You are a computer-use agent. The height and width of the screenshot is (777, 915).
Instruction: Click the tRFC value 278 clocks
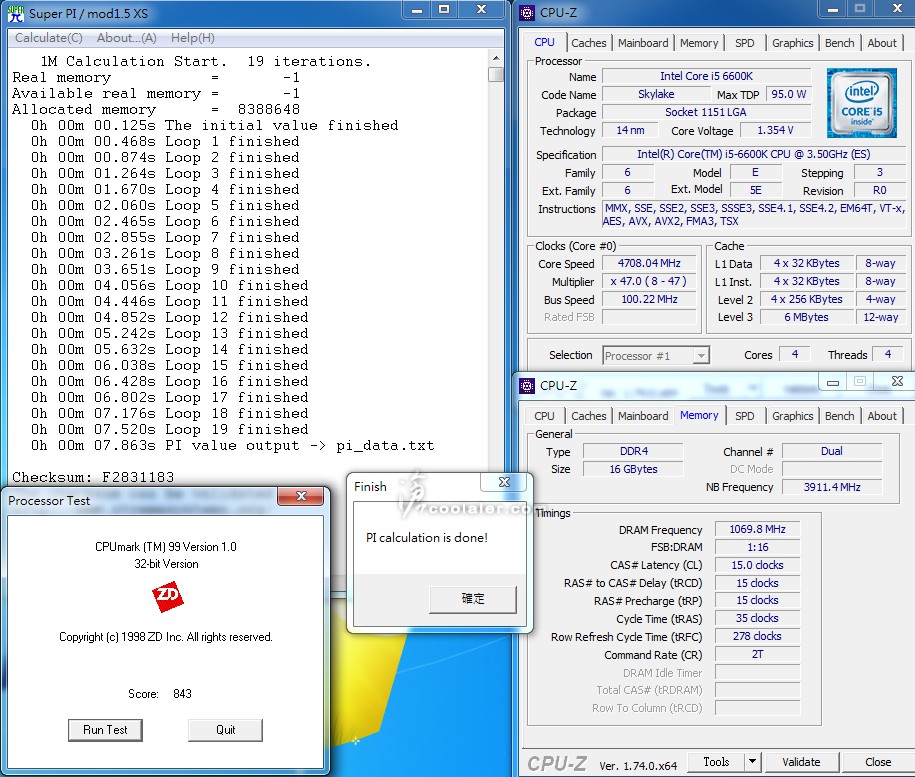[757, 636]
